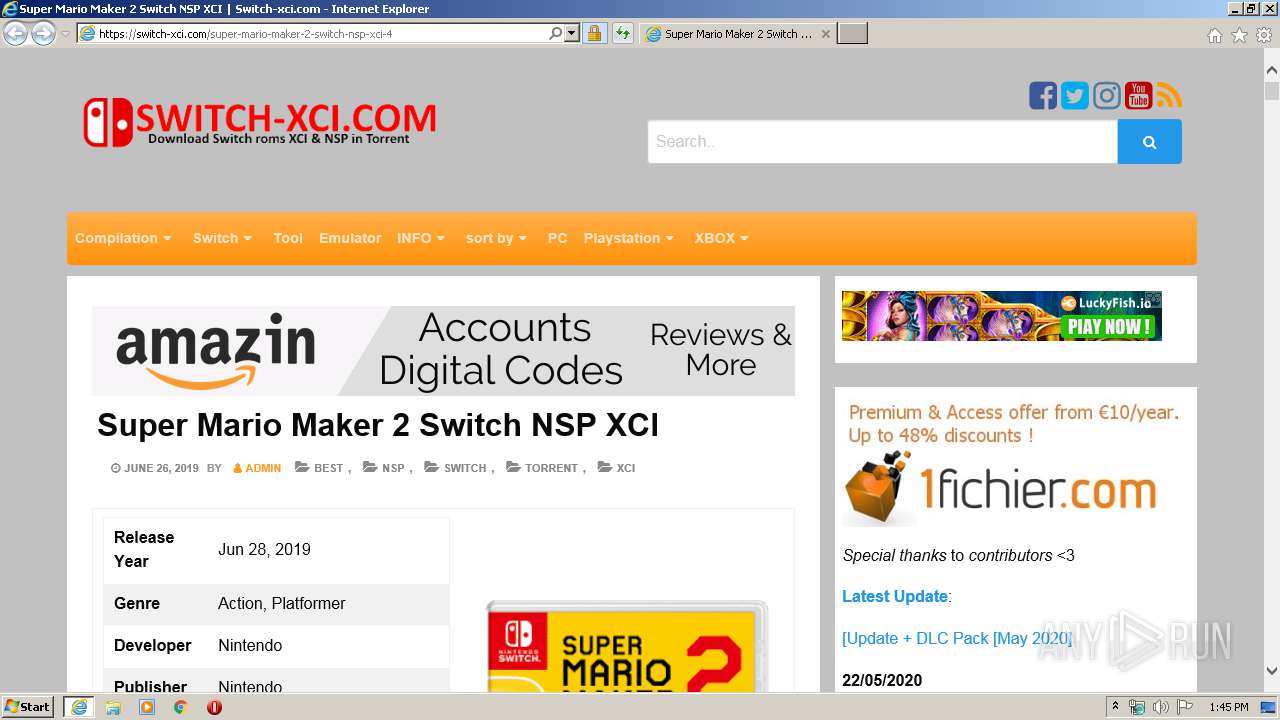The height and width of the screenshot is (720, 1280).
Task: Click the browser URL address field
Action: [322, 33]
